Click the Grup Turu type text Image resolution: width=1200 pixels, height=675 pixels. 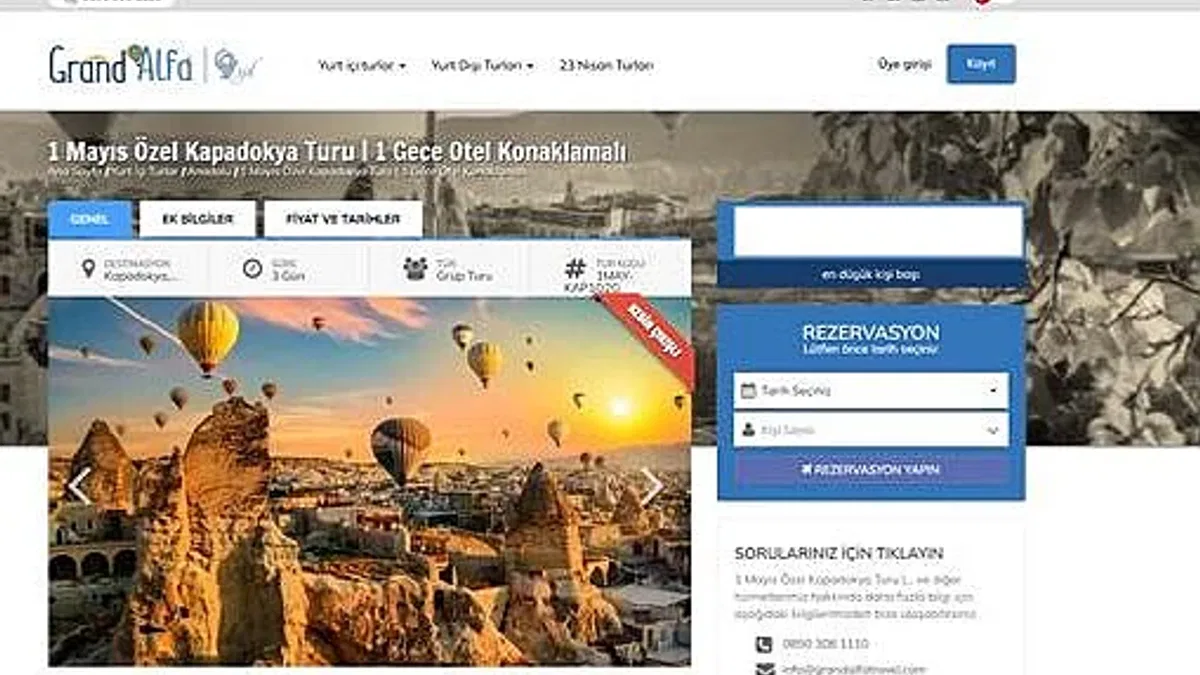coord(464,276)
